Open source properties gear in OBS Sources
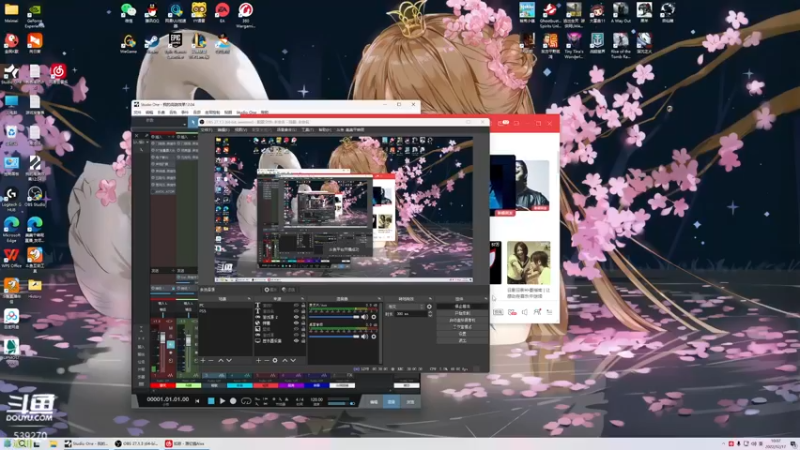Image resolution: width=800 pixels, height=450 pixels. point(275,360)
